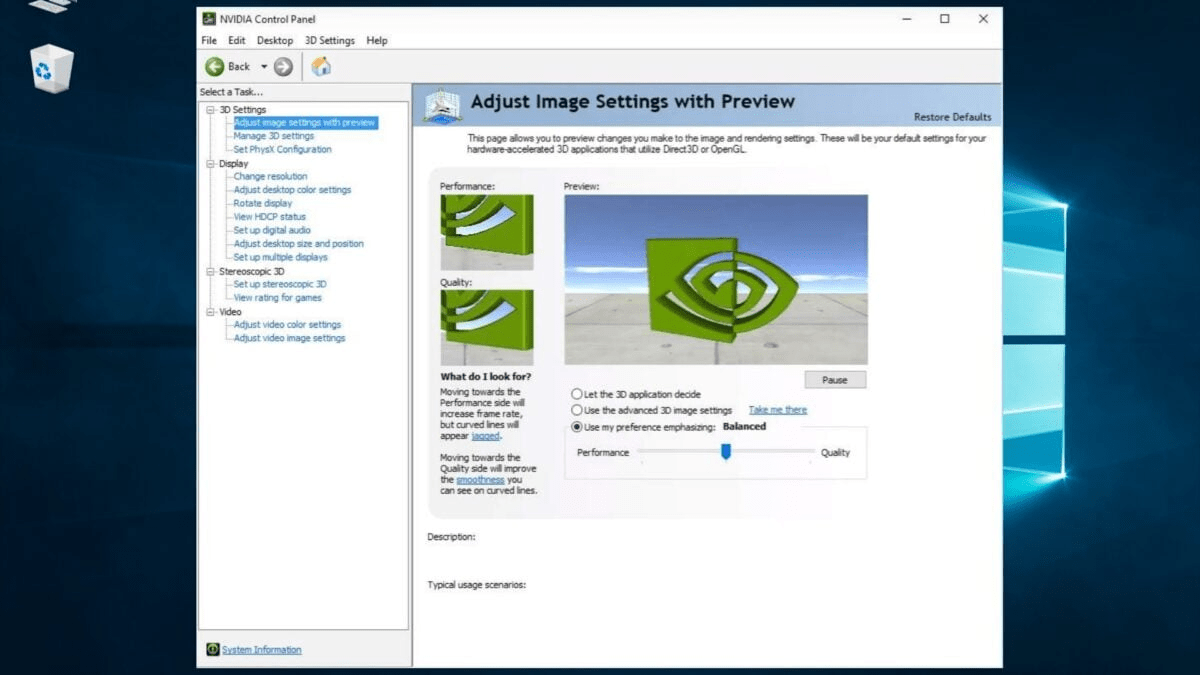This screenshot has height=675, width=1200.
Task: Collapse the Display tree node
Action: 211,163
